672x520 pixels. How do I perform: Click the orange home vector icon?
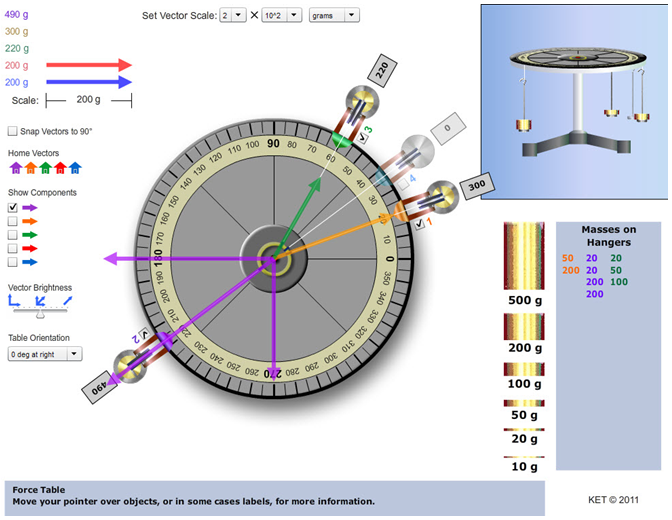(30, 168)
